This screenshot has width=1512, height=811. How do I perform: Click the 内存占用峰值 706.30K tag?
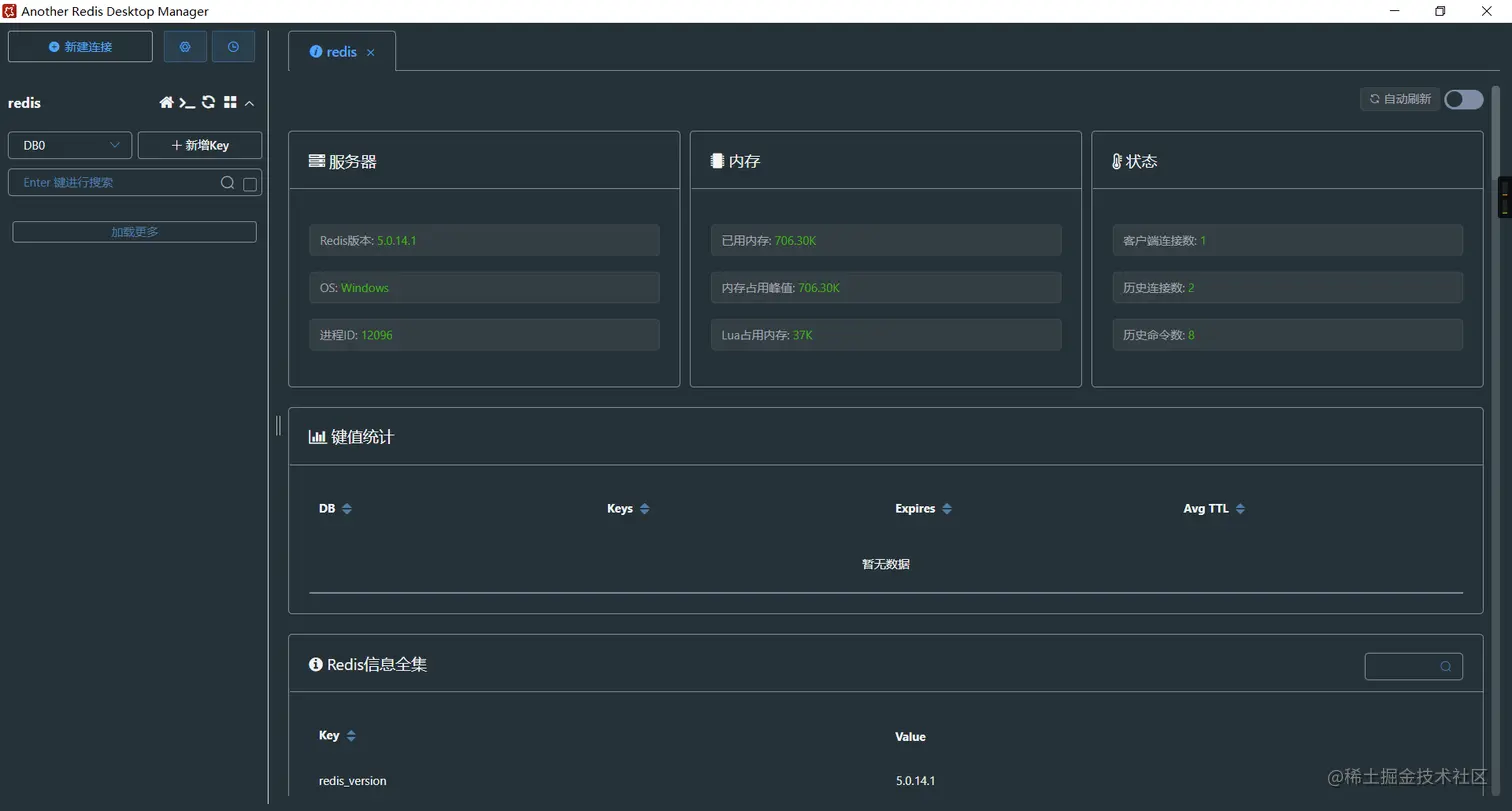(x=886, y=288)
